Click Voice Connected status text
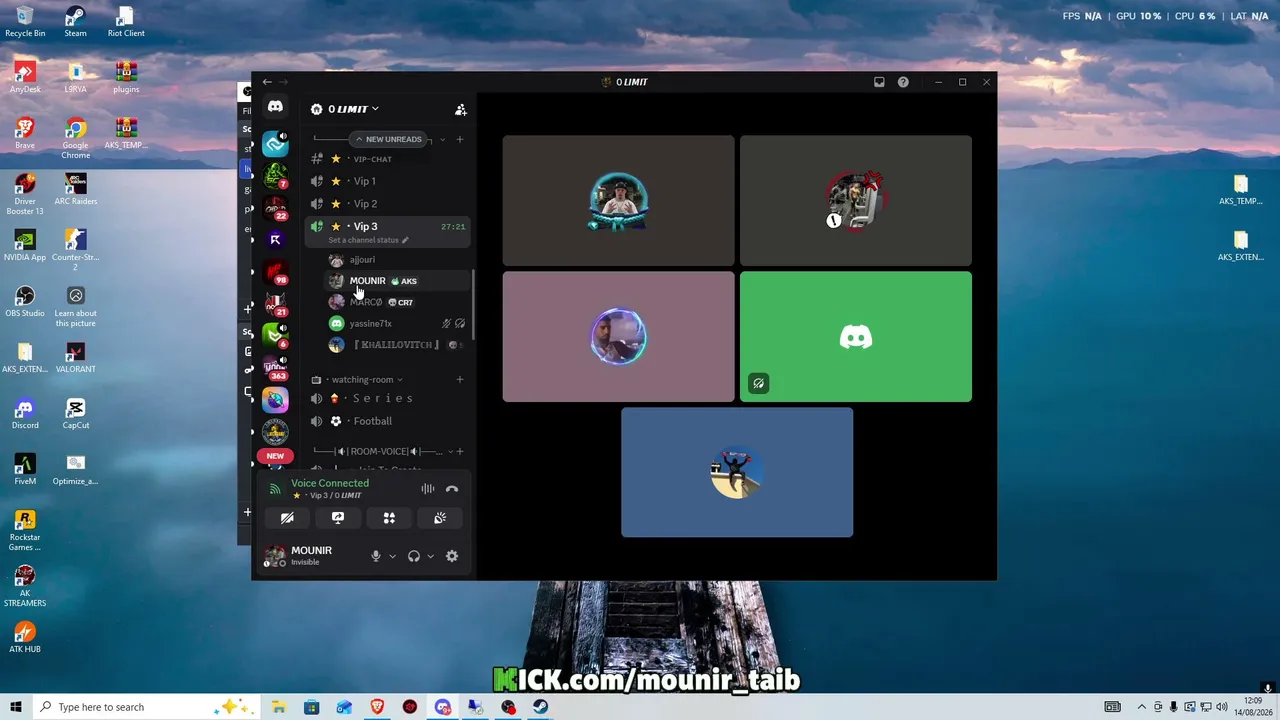 330,483
